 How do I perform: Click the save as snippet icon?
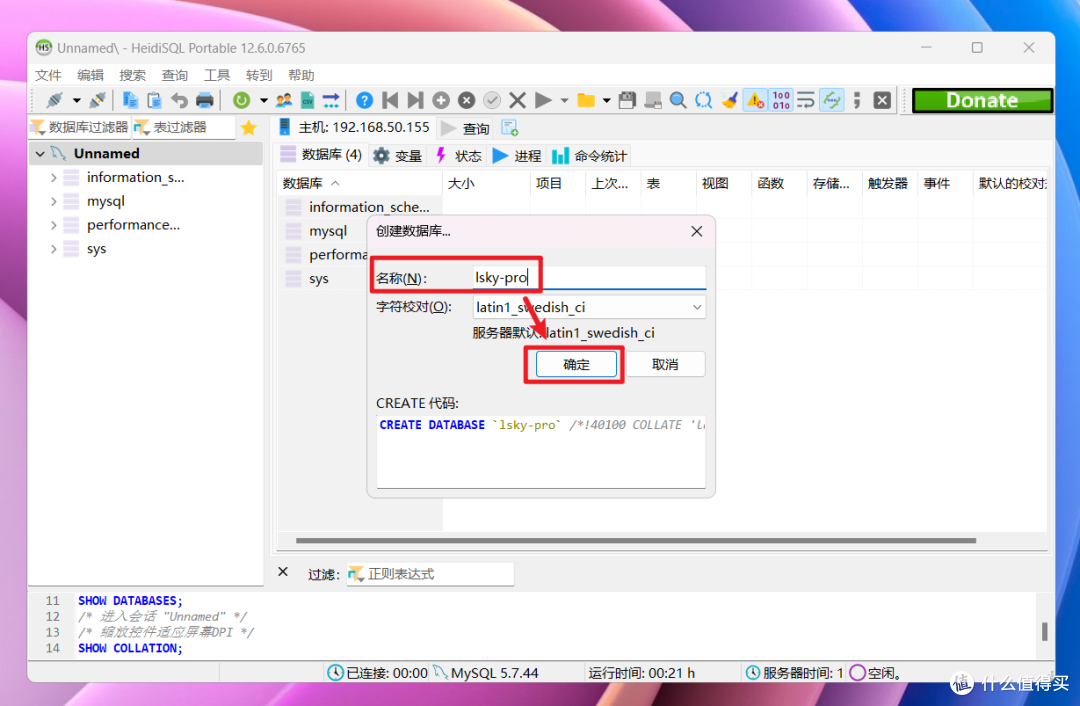(652, 101)
